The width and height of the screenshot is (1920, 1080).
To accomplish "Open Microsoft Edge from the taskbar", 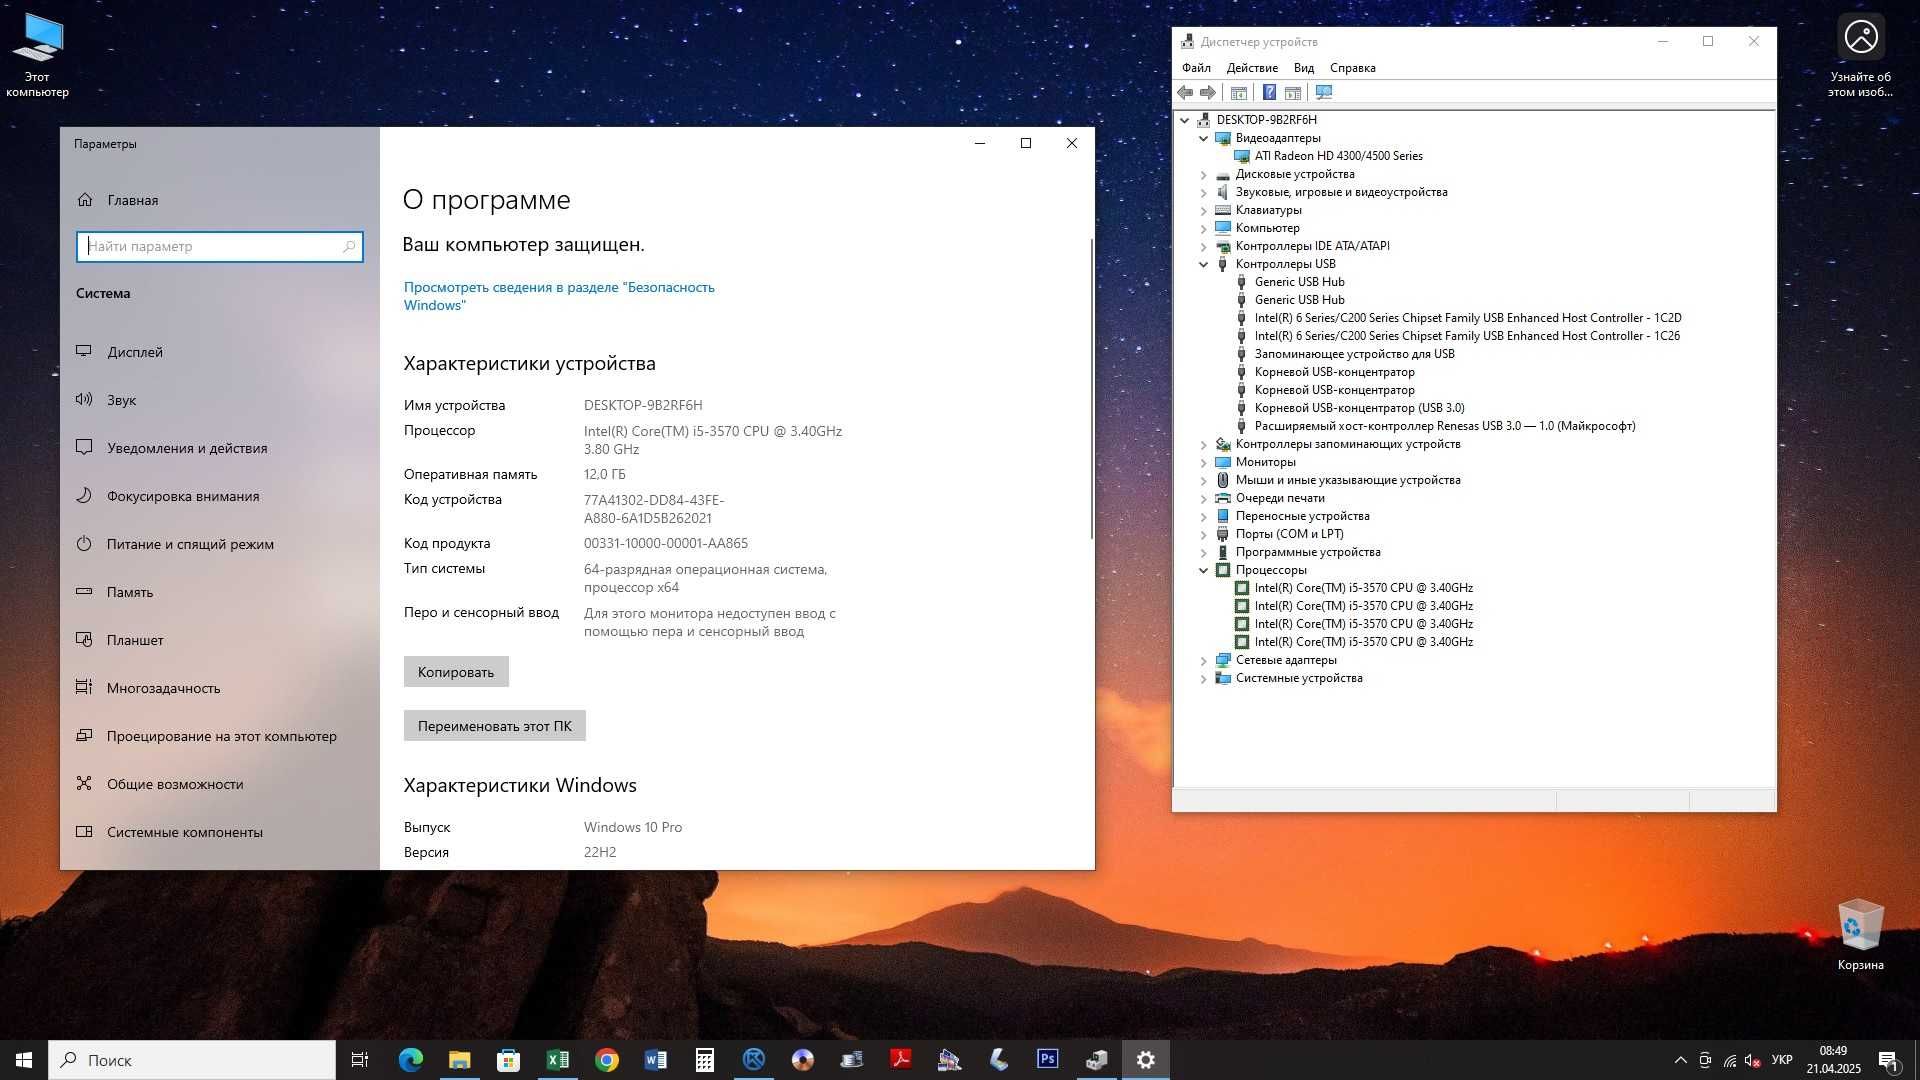I will point(411,1060).
